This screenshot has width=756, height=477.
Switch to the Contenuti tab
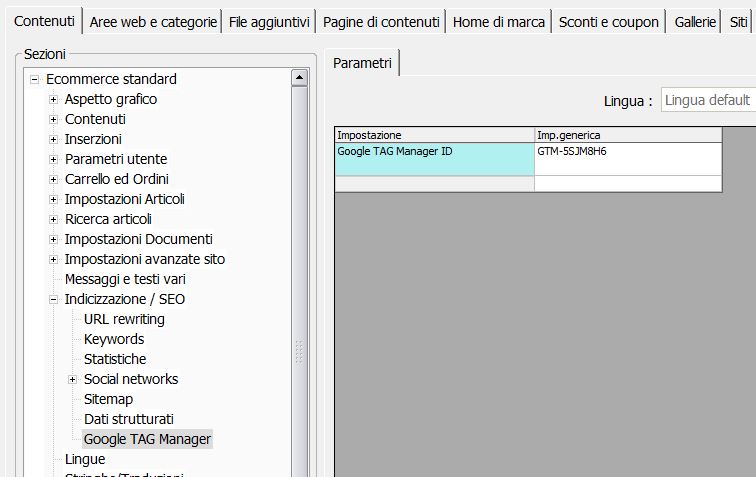tap(44, 21)
